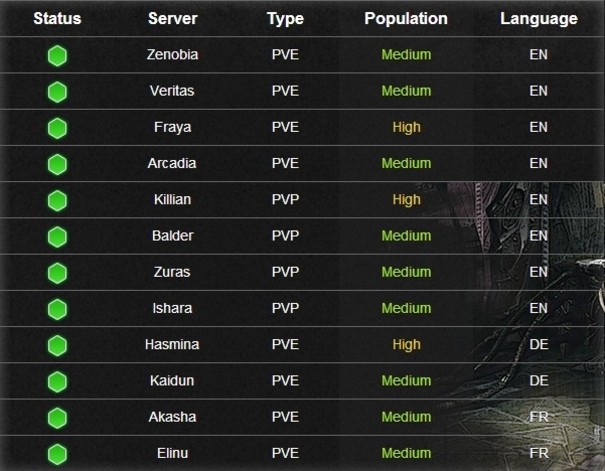The image size is (605, 471).
Task: Sort by the Status column header
Action: [x=57, y=19]
